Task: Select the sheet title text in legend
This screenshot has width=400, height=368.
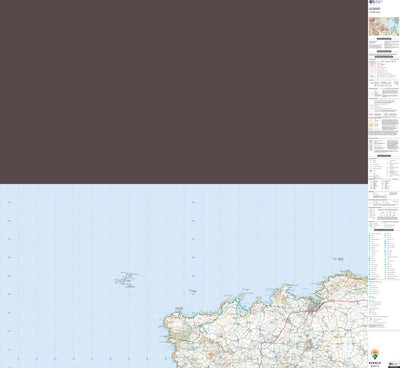Action: click(375, 9)
